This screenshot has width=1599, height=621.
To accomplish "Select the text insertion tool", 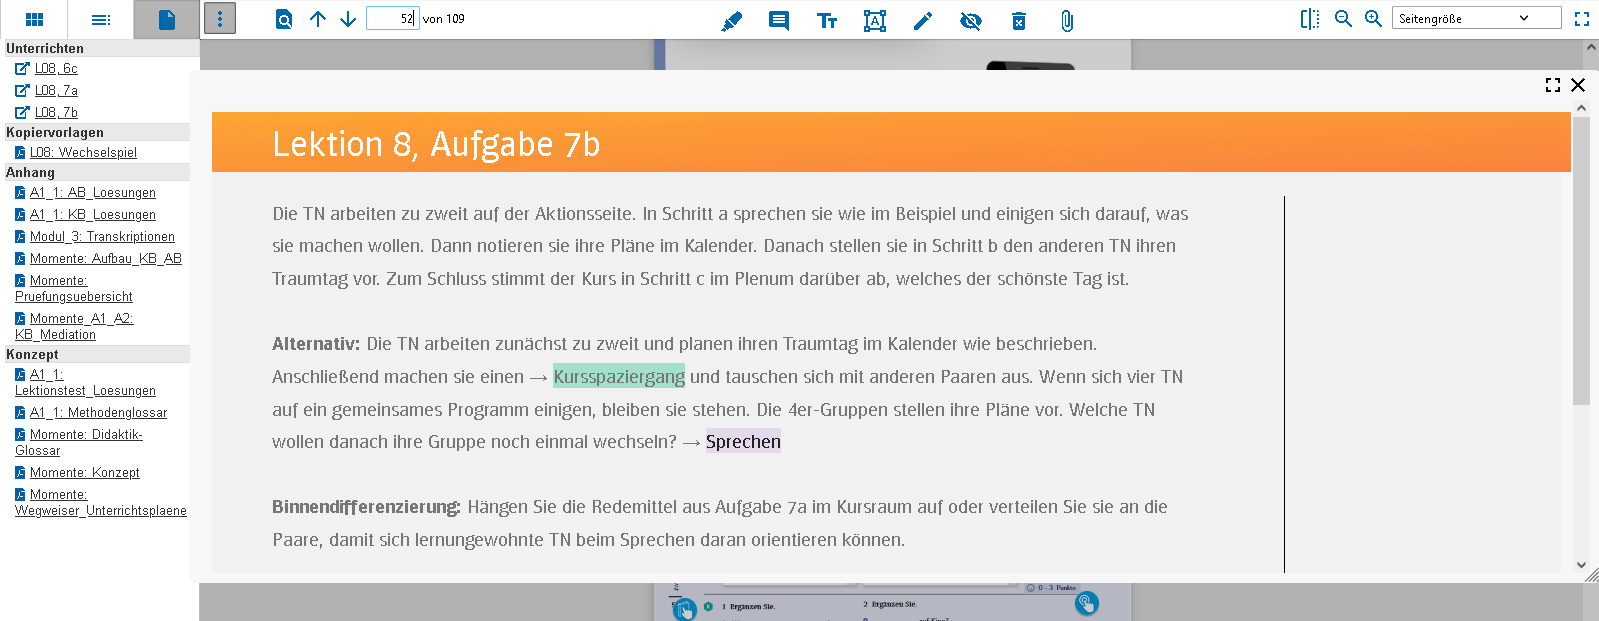I will 827,20.
